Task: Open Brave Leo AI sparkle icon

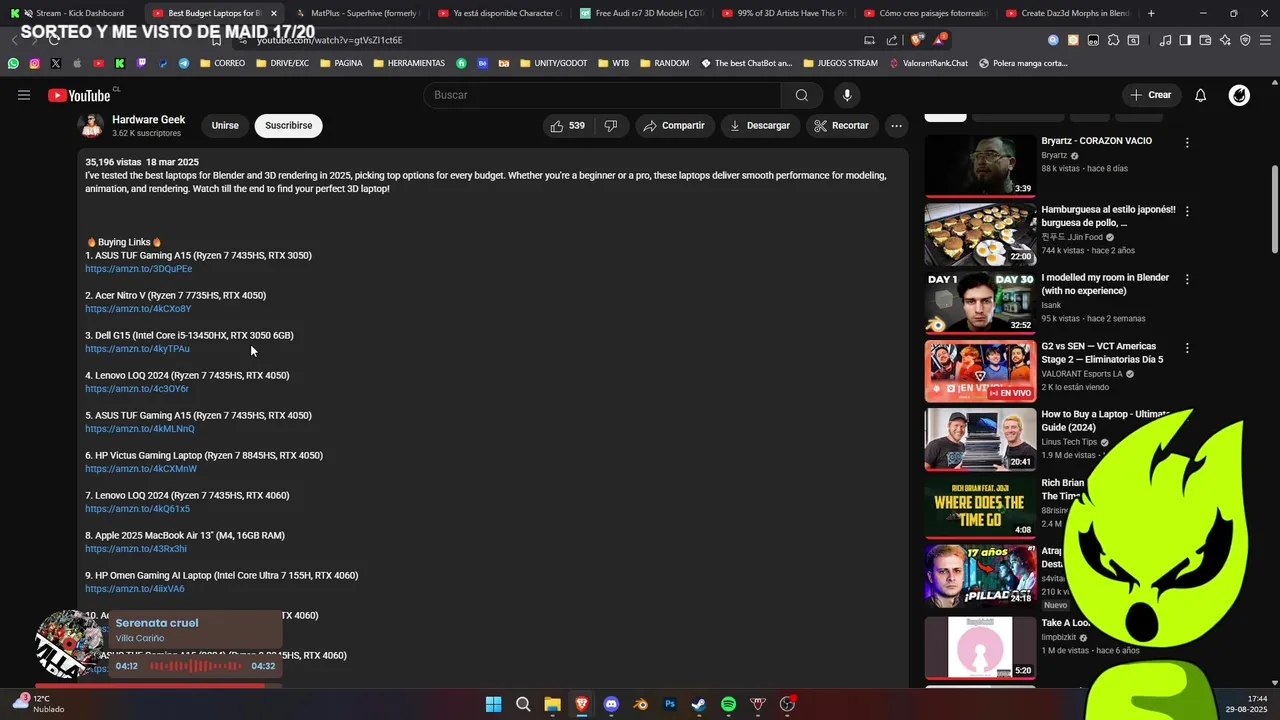Action: [x=1225, y=40]
